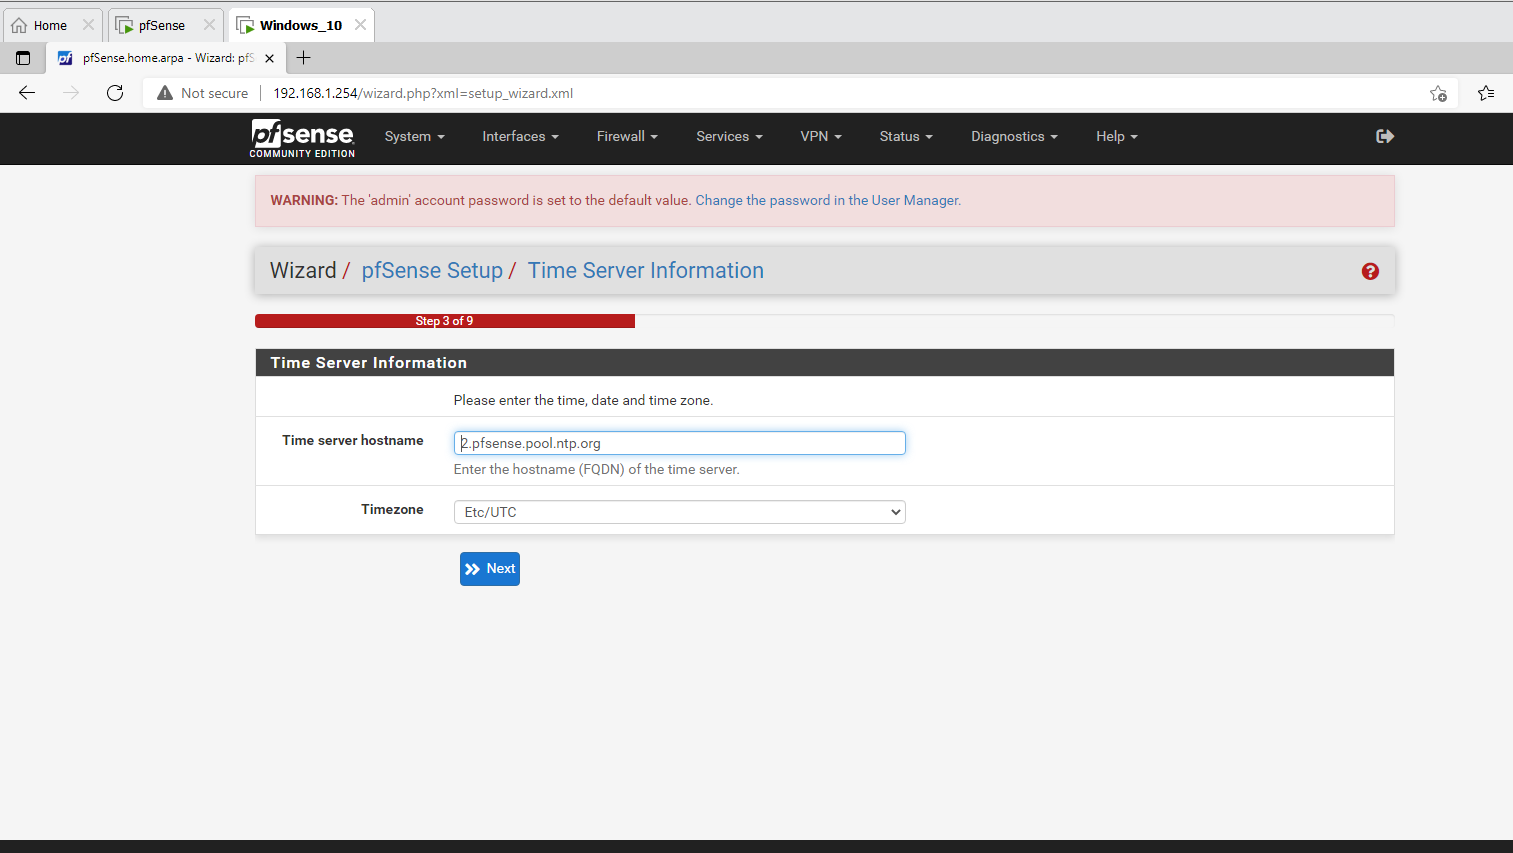
Task: Close the pfSense.home.arpa browser tab
Action: tap(269, 58)
